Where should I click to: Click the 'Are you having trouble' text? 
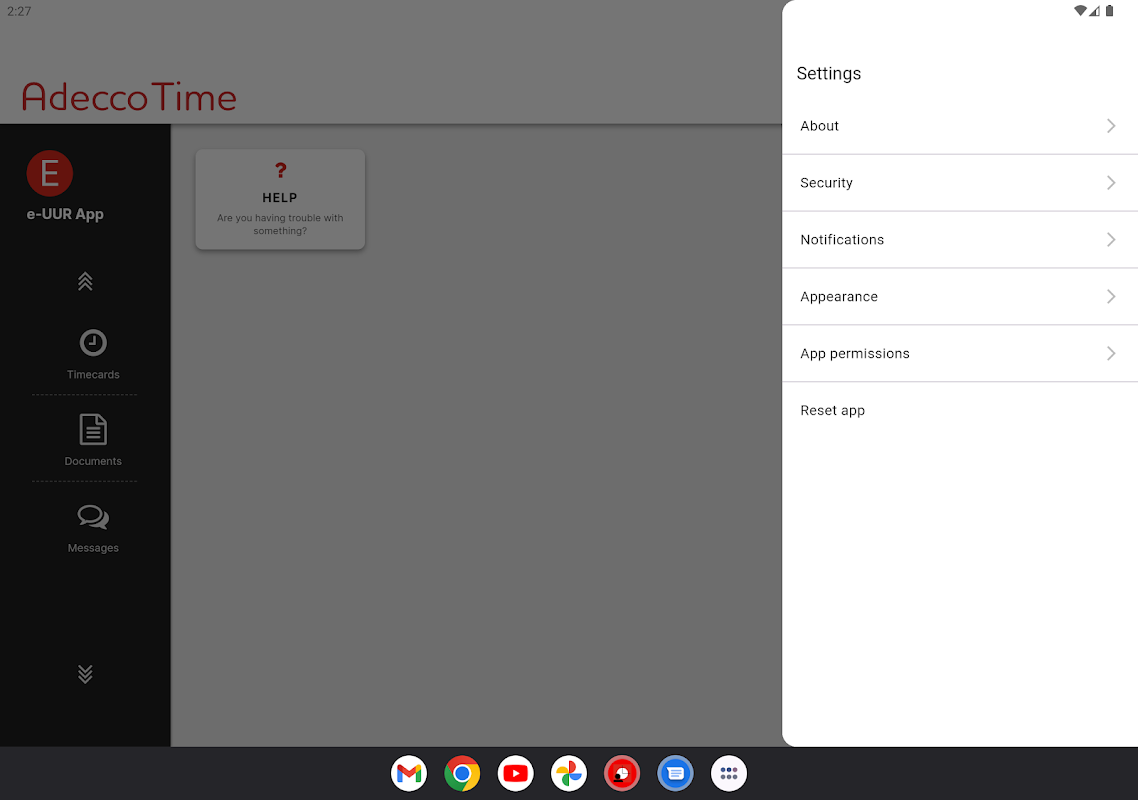click(x=280, y=224)
